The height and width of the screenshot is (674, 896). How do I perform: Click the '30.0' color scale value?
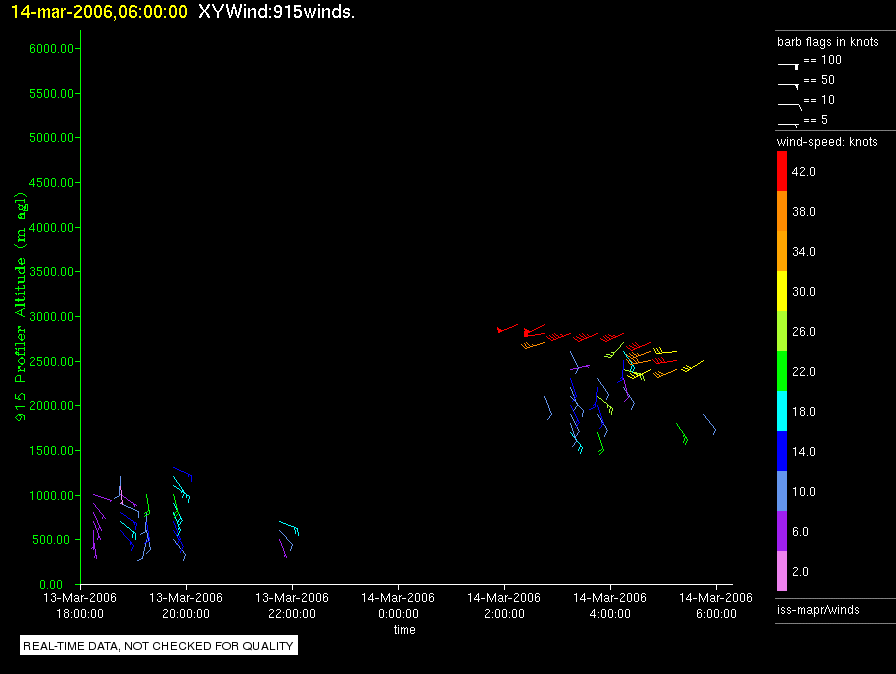coord(803,291)
